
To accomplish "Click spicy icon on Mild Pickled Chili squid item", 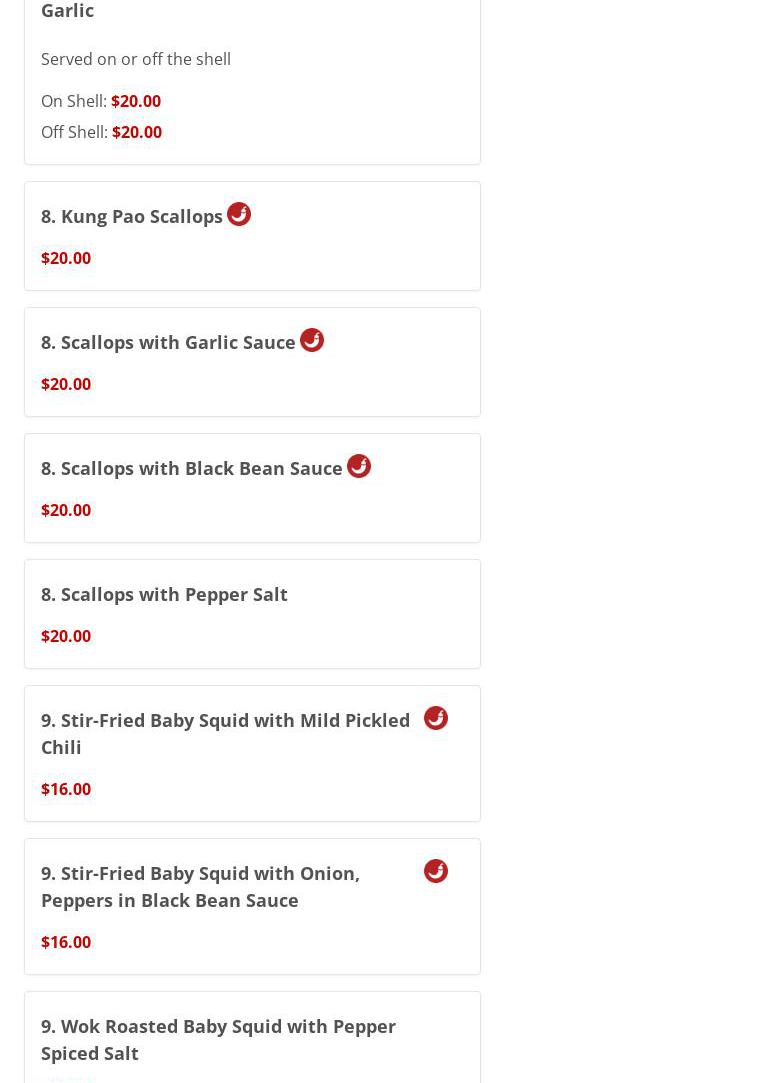I will pos(436,718).
